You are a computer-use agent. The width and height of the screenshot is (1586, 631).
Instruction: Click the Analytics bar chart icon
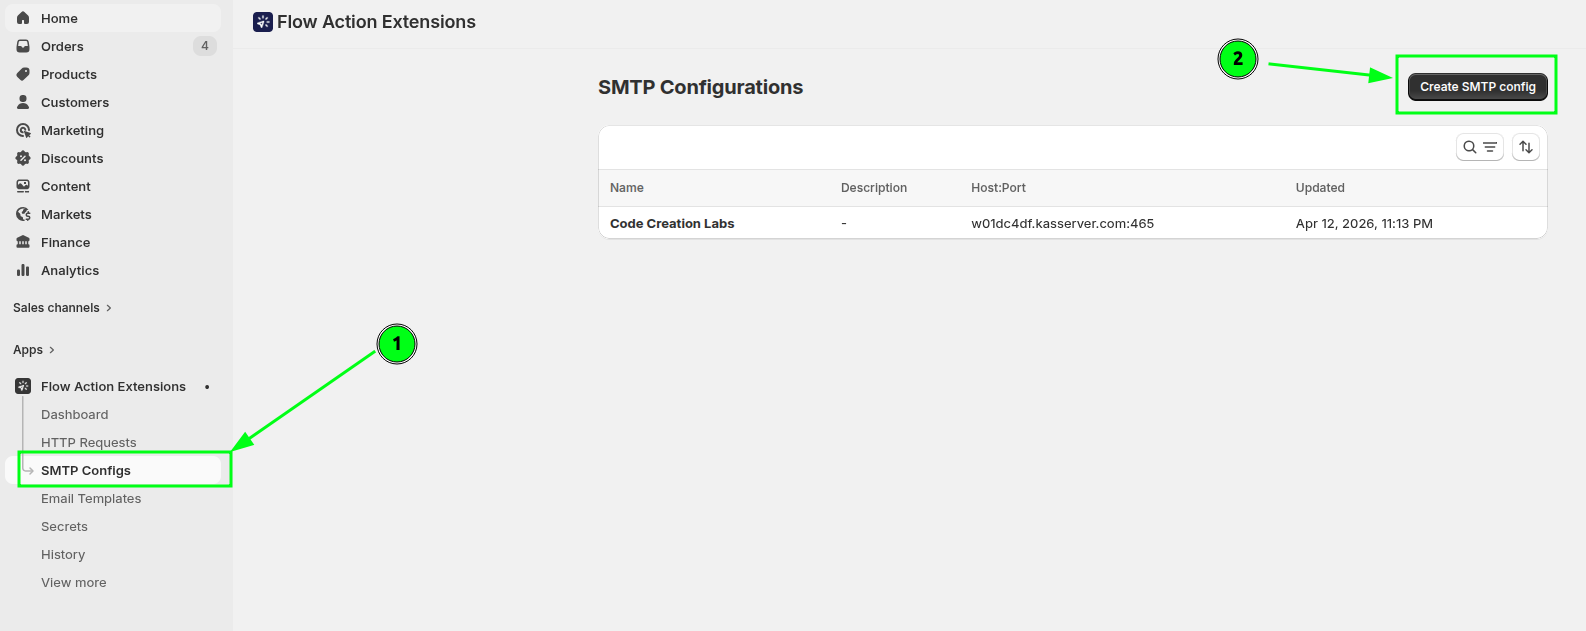point(23,270)
